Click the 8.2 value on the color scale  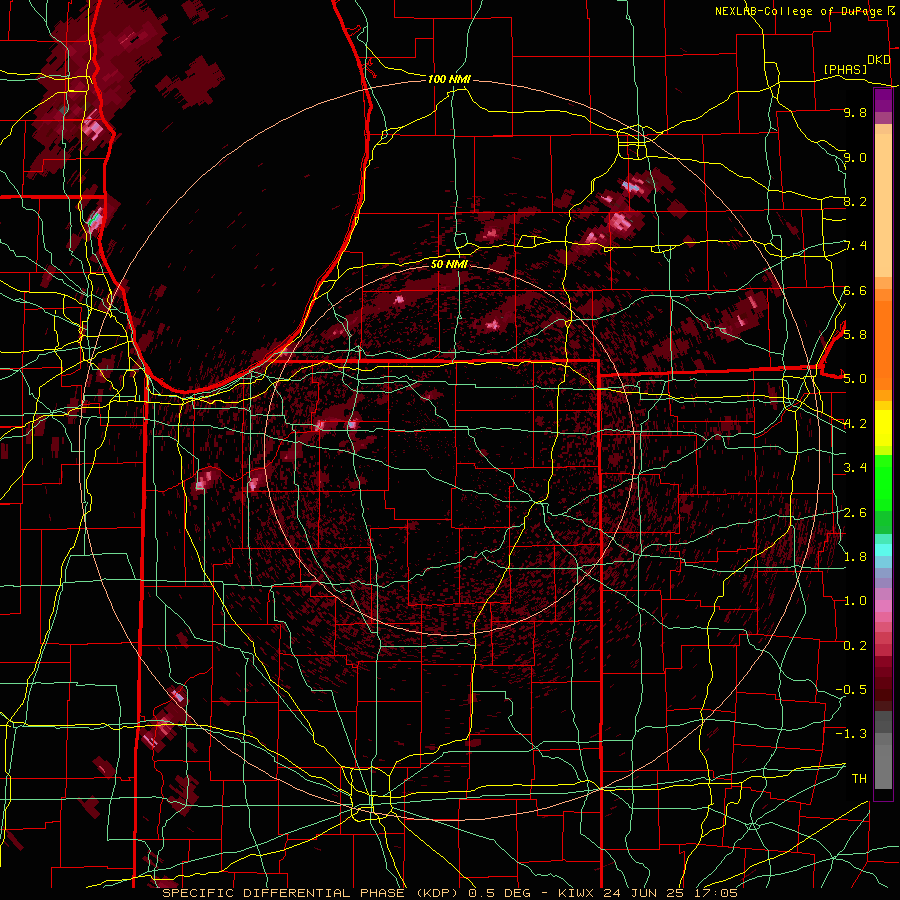855,201
